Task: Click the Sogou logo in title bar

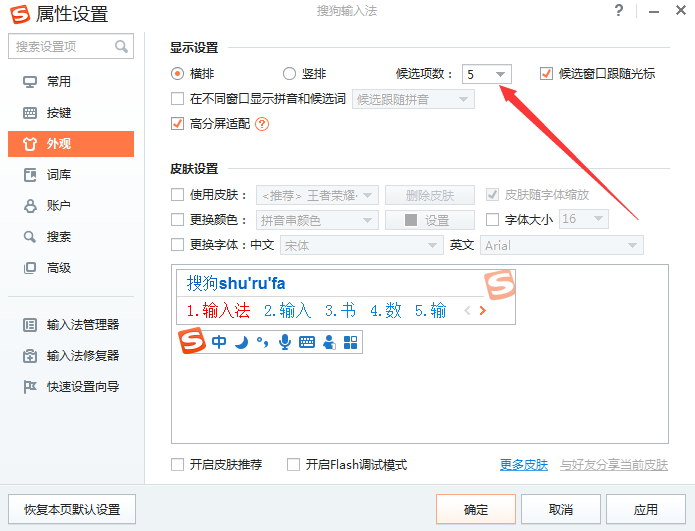Action: [20, 14]
